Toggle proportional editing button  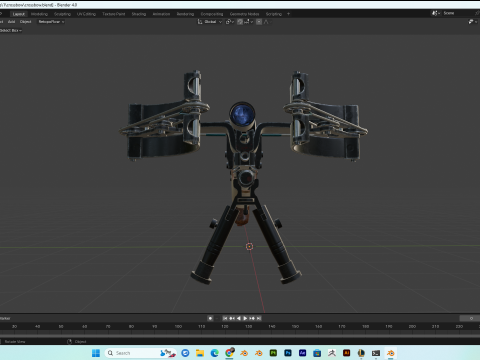[x=259, y=22]
